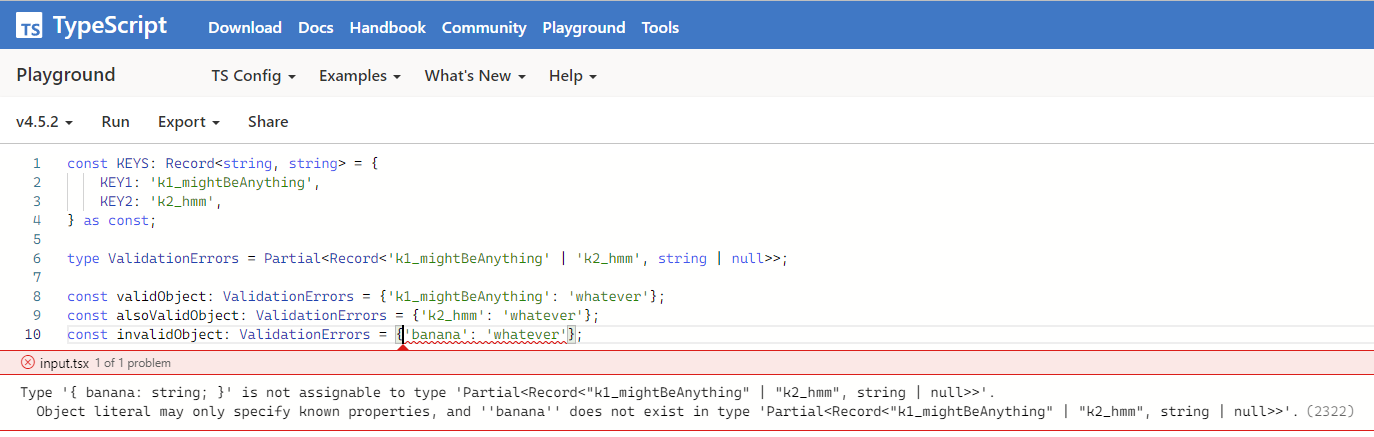1374x437 pixels.
Task: Click 'as const' on line 4
Action: coord(115,220)
